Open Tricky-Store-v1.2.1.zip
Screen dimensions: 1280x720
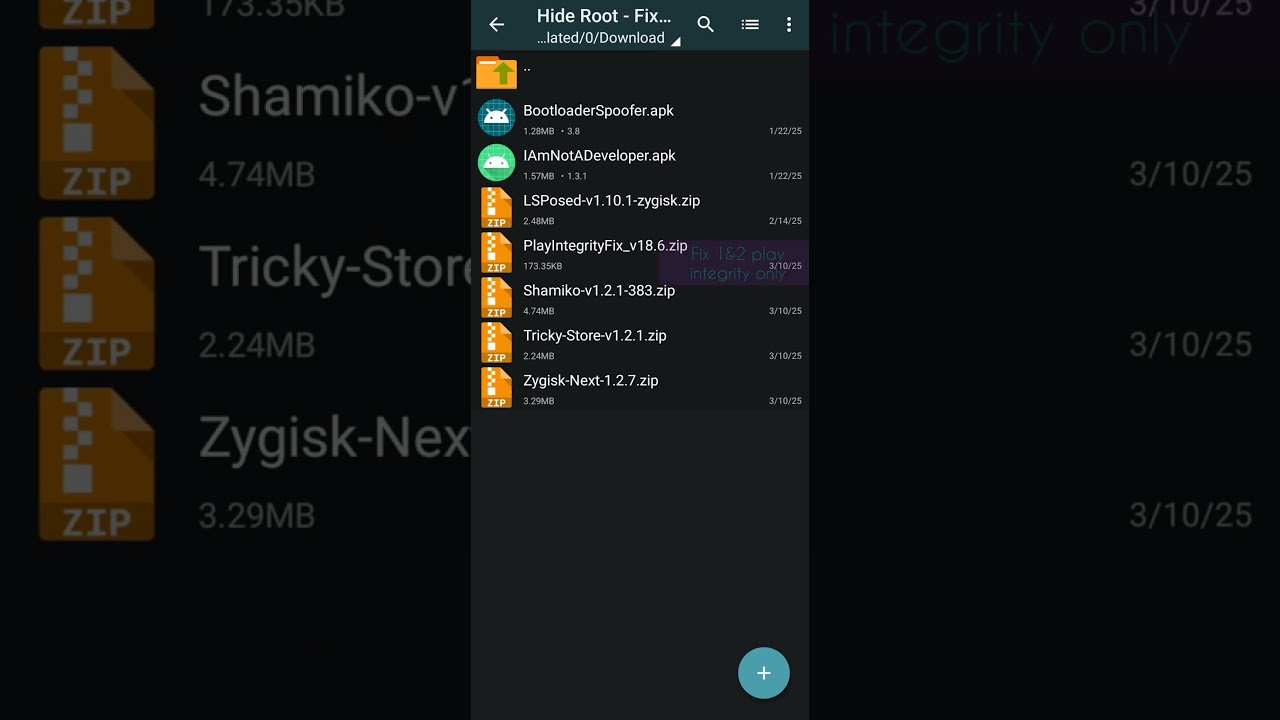(595, 336)
